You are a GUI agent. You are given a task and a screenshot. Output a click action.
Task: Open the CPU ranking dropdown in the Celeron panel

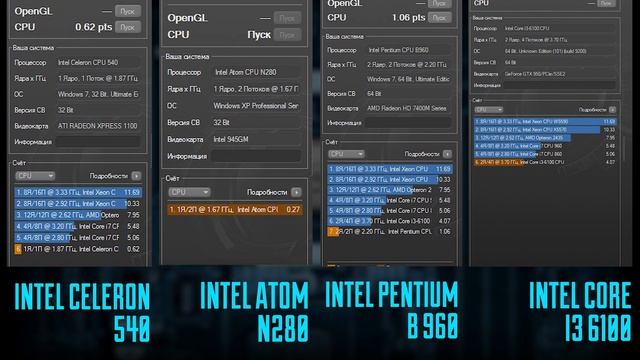pyautogui.click(x=35, y=176)
